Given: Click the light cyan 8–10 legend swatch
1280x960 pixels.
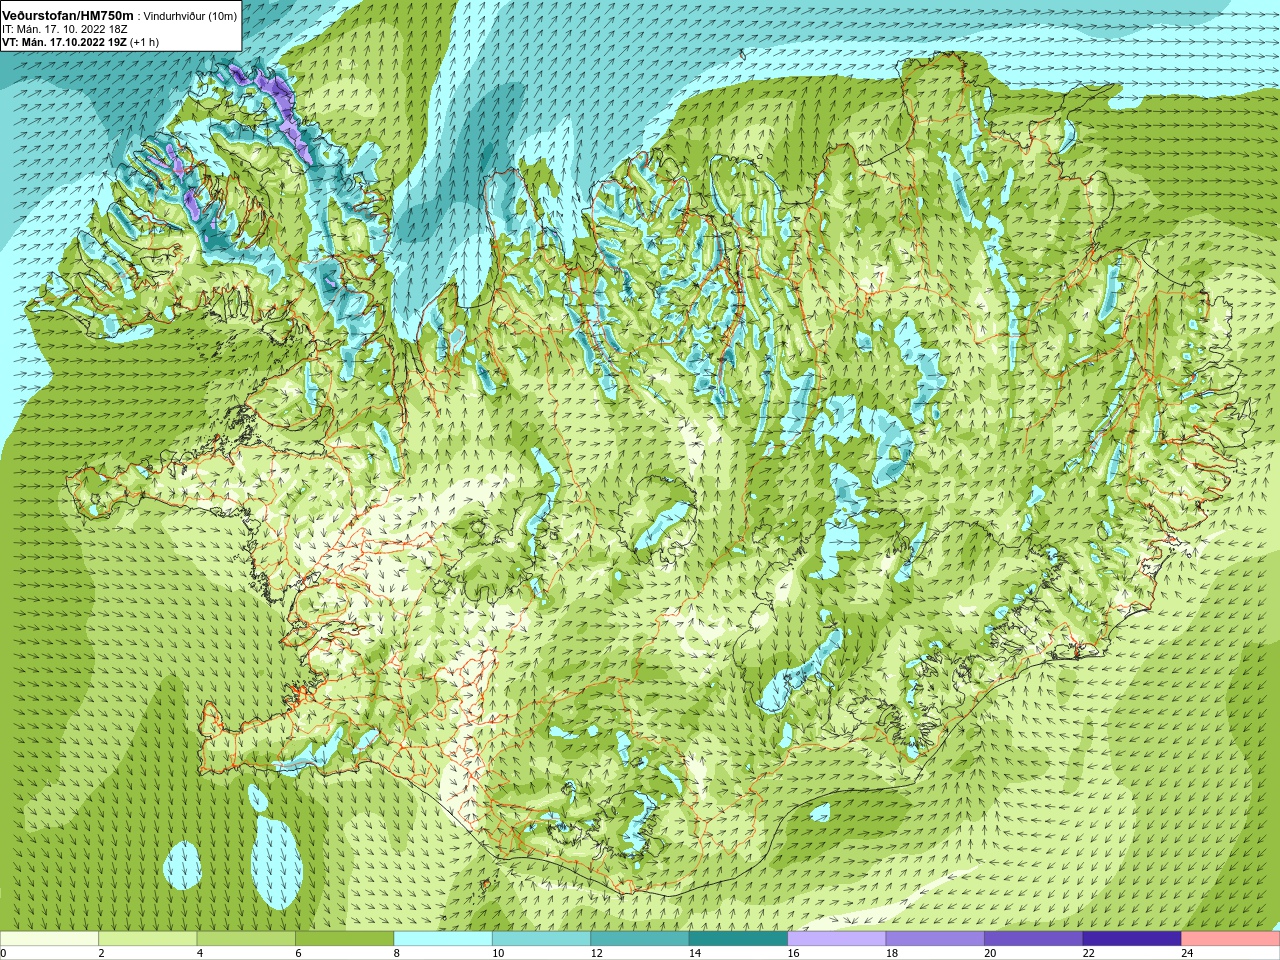Looking at the screenshot, I should tap(443, 939).
